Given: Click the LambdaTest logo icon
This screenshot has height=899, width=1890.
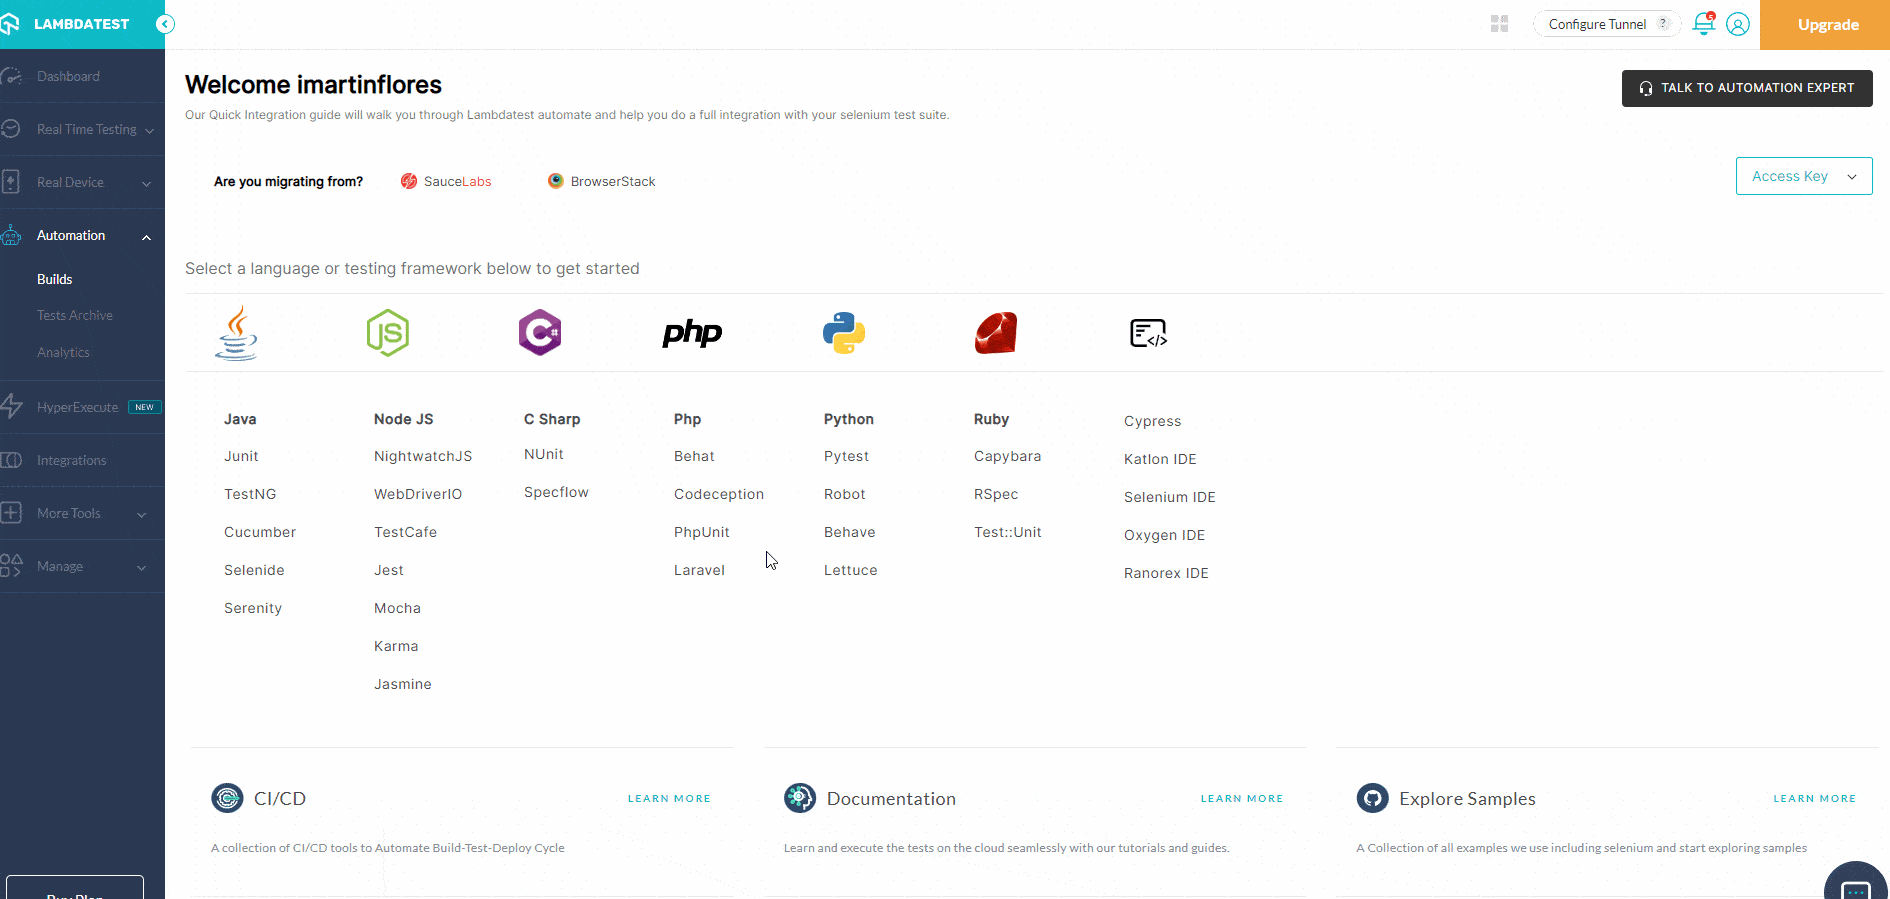Looking at the screenshot, I should [x=9, y=24].
